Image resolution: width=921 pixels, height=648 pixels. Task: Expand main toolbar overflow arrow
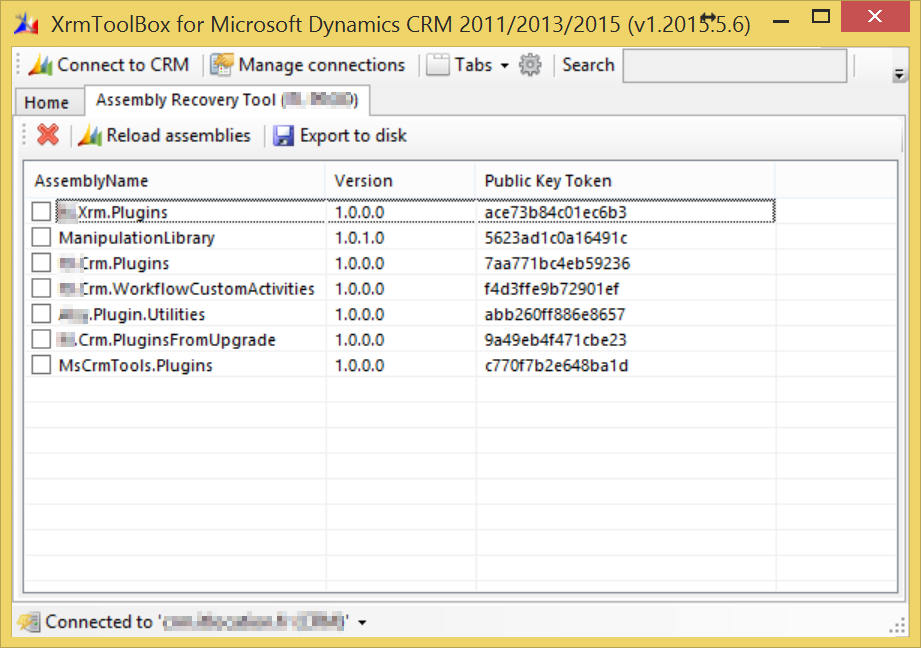898,75
